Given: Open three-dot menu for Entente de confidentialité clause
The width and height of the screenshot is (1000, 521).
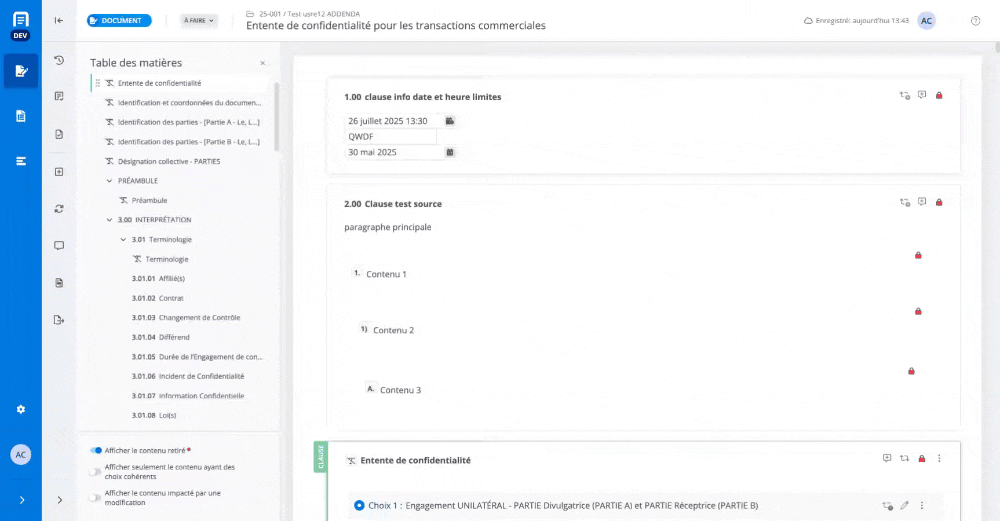Looking at the screenshot, I should point(939,458).
